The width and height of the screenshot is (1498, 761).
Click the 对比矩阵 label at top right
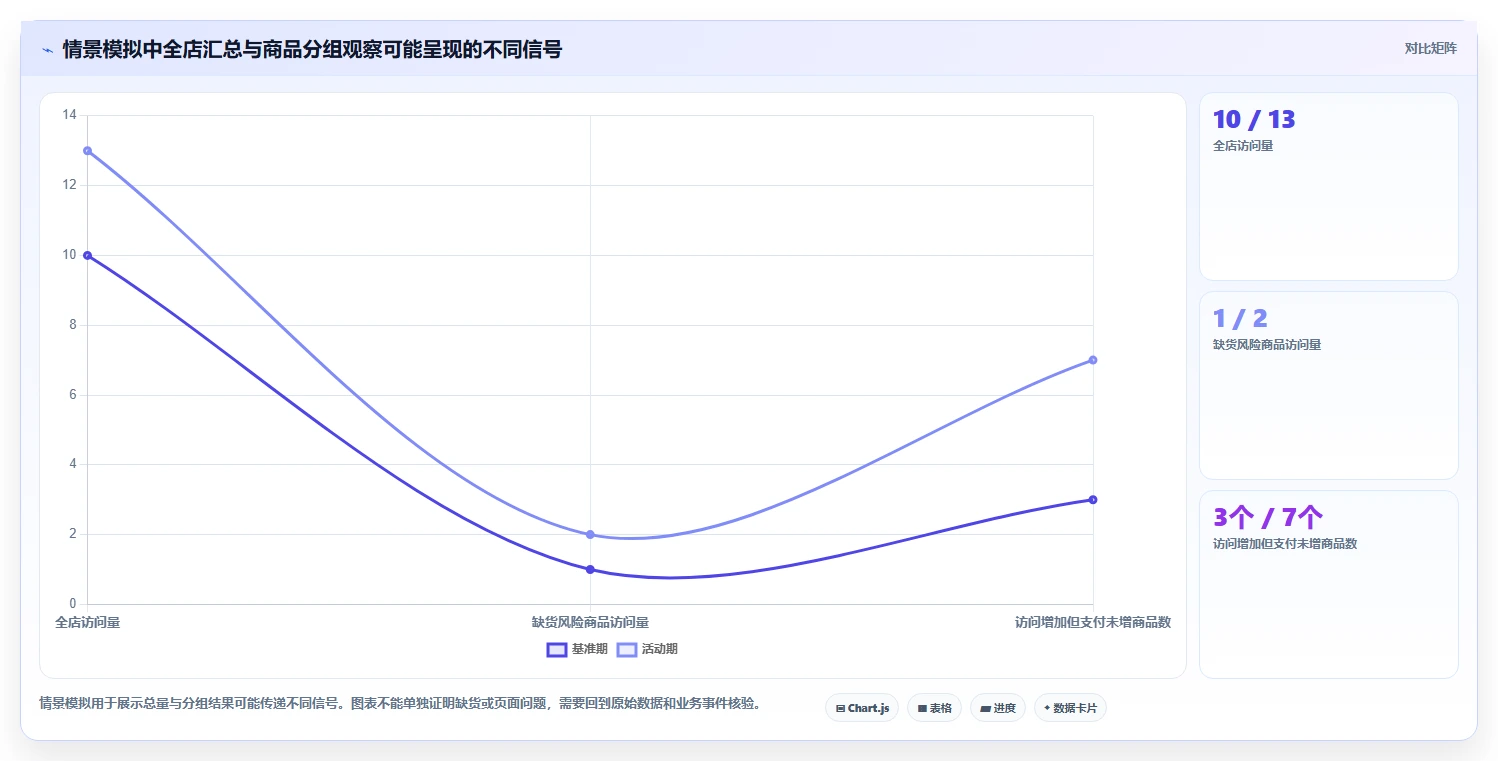click(1431, 48)
